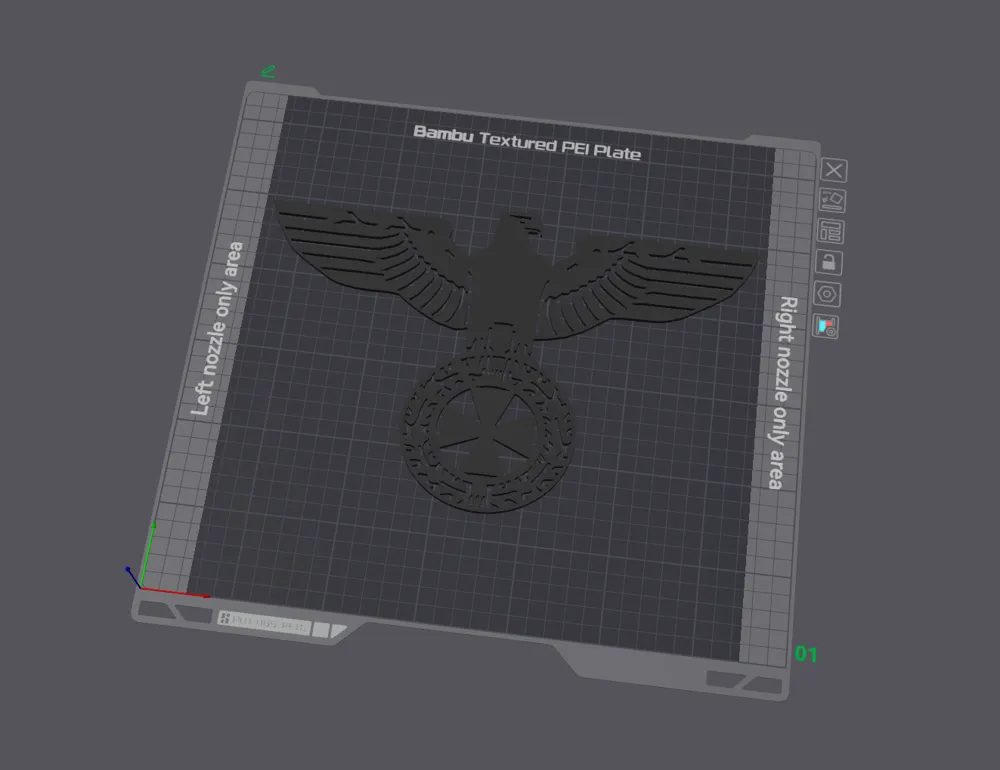
Task: Toggle the plate lock
Action: pos(832,264)
